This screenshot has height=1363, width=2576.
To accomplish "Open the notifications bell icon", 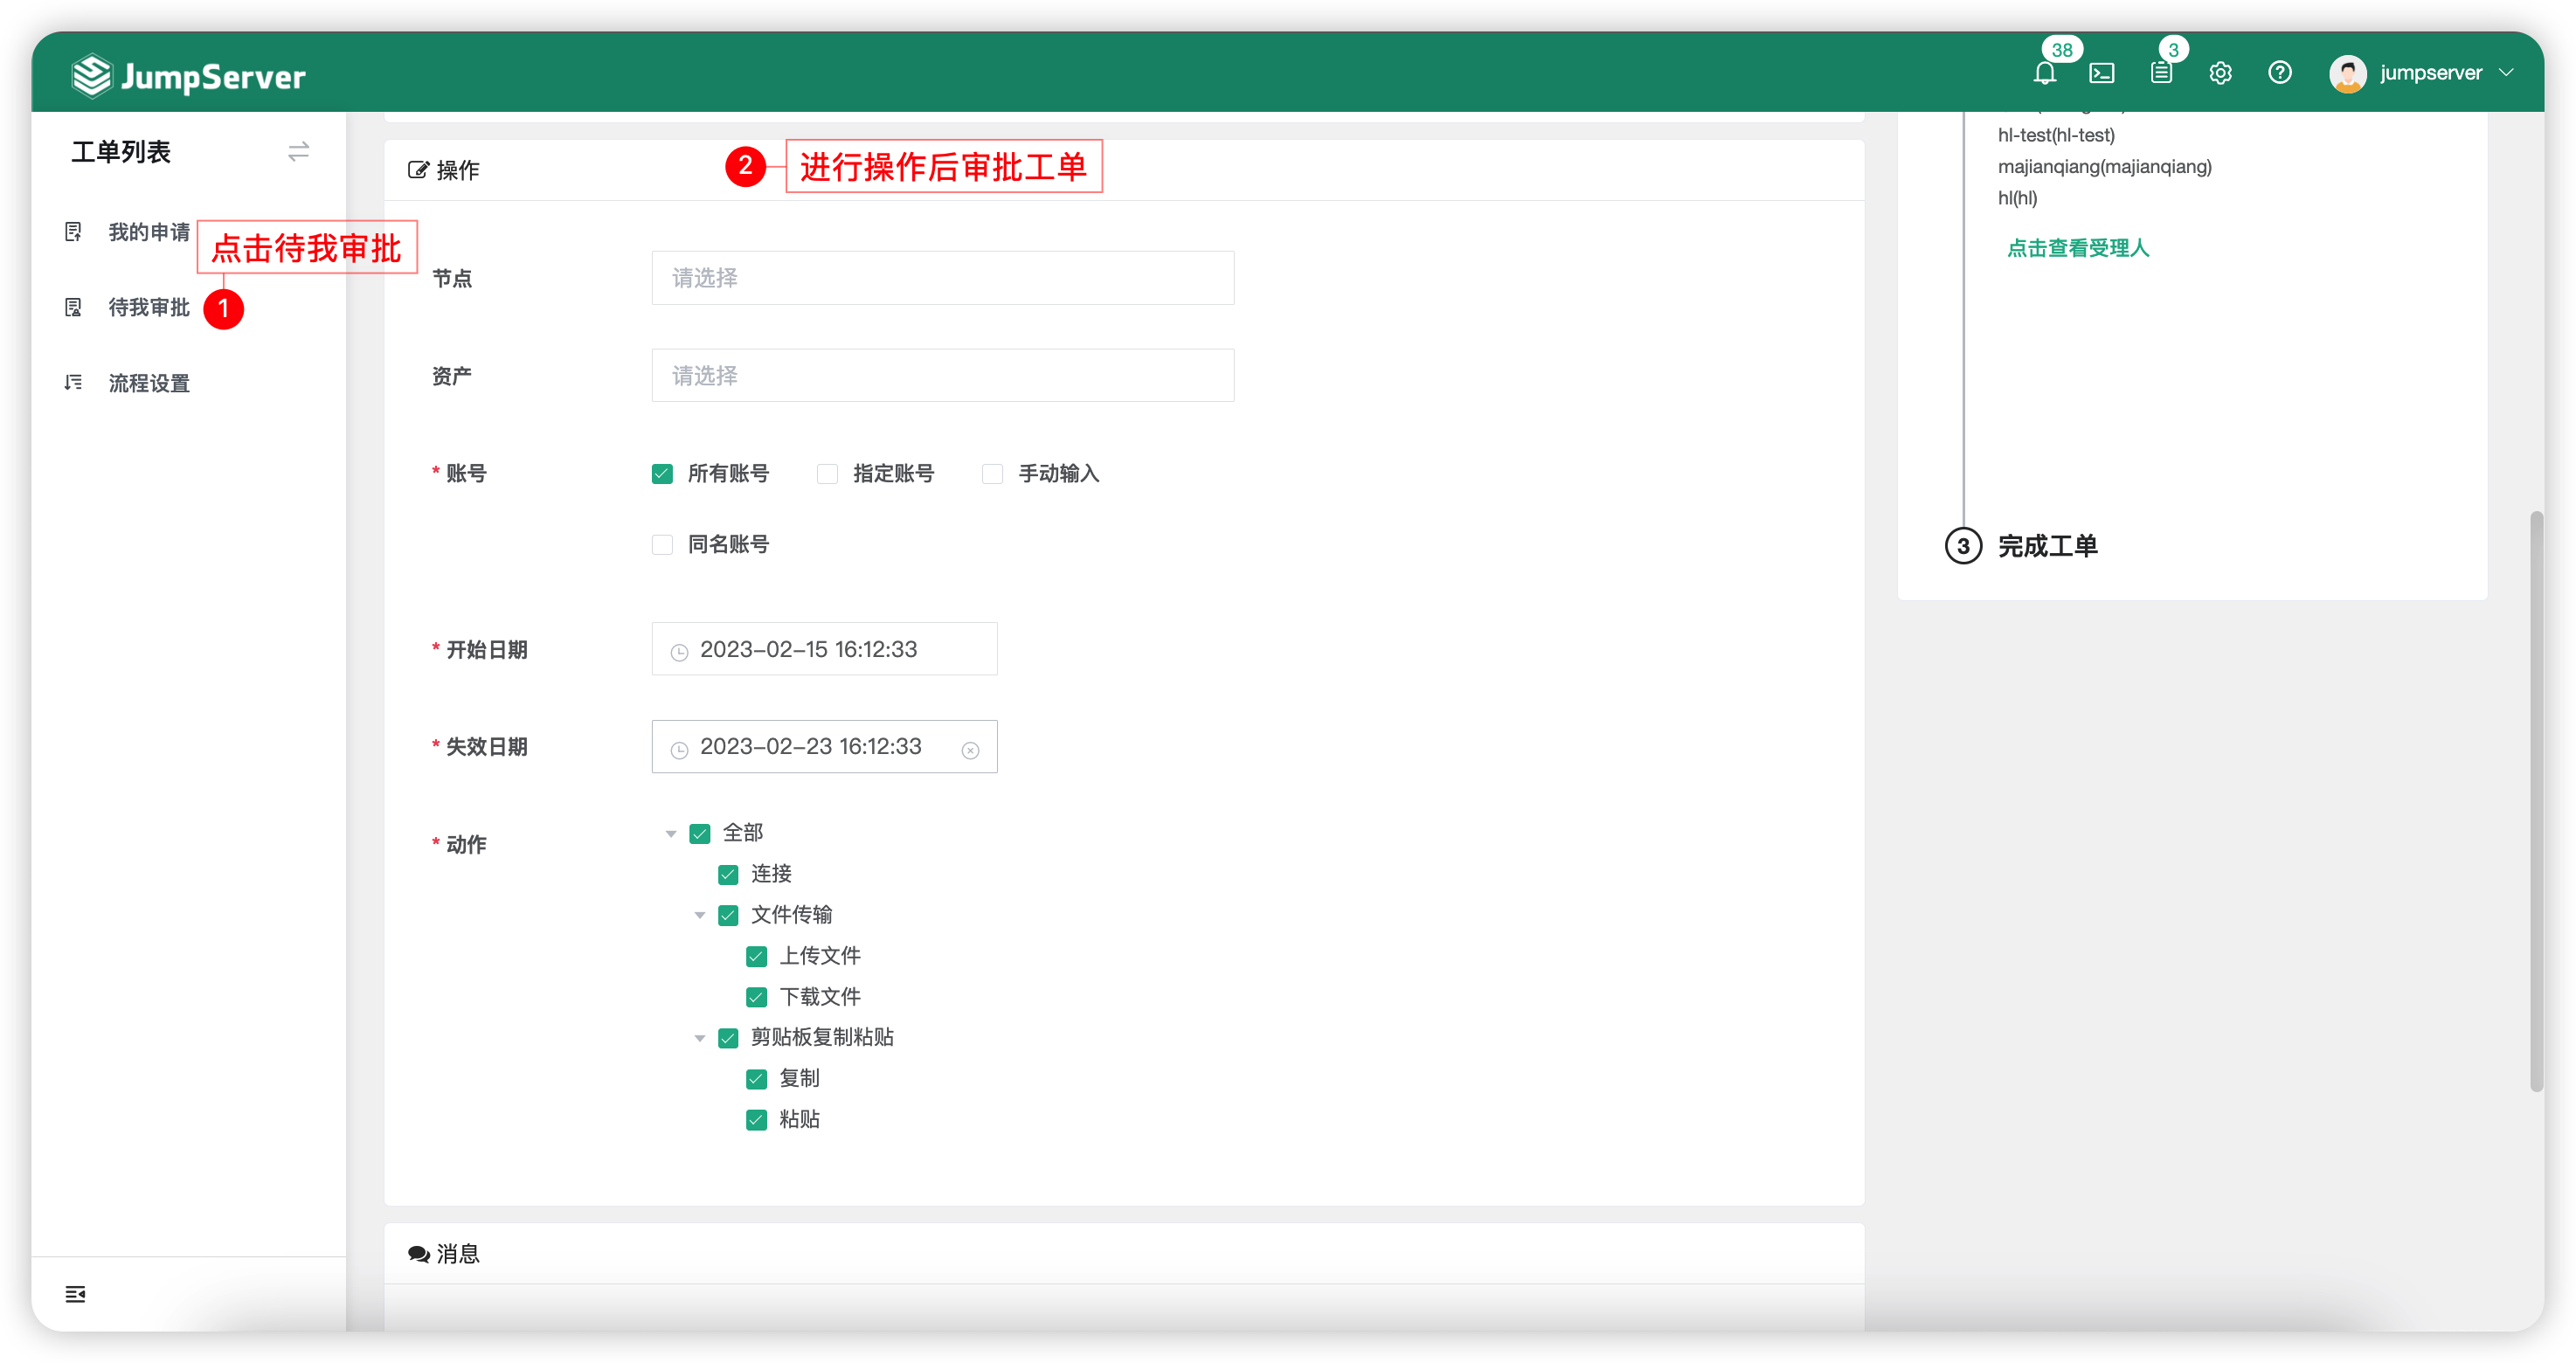I will [x=2044, y=73].
